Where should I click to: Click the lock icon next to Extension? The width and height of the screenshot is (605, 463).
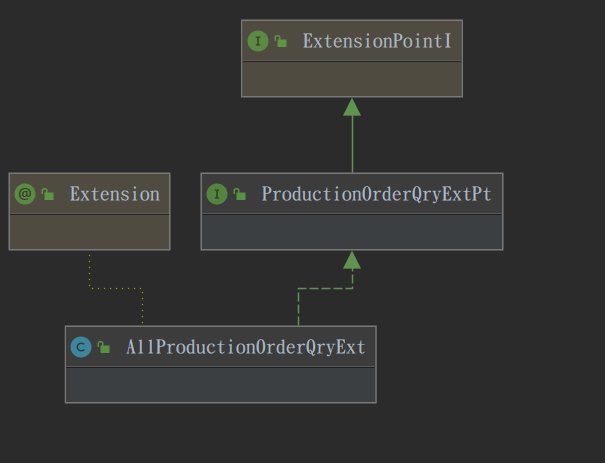click(x=47, y=194)
